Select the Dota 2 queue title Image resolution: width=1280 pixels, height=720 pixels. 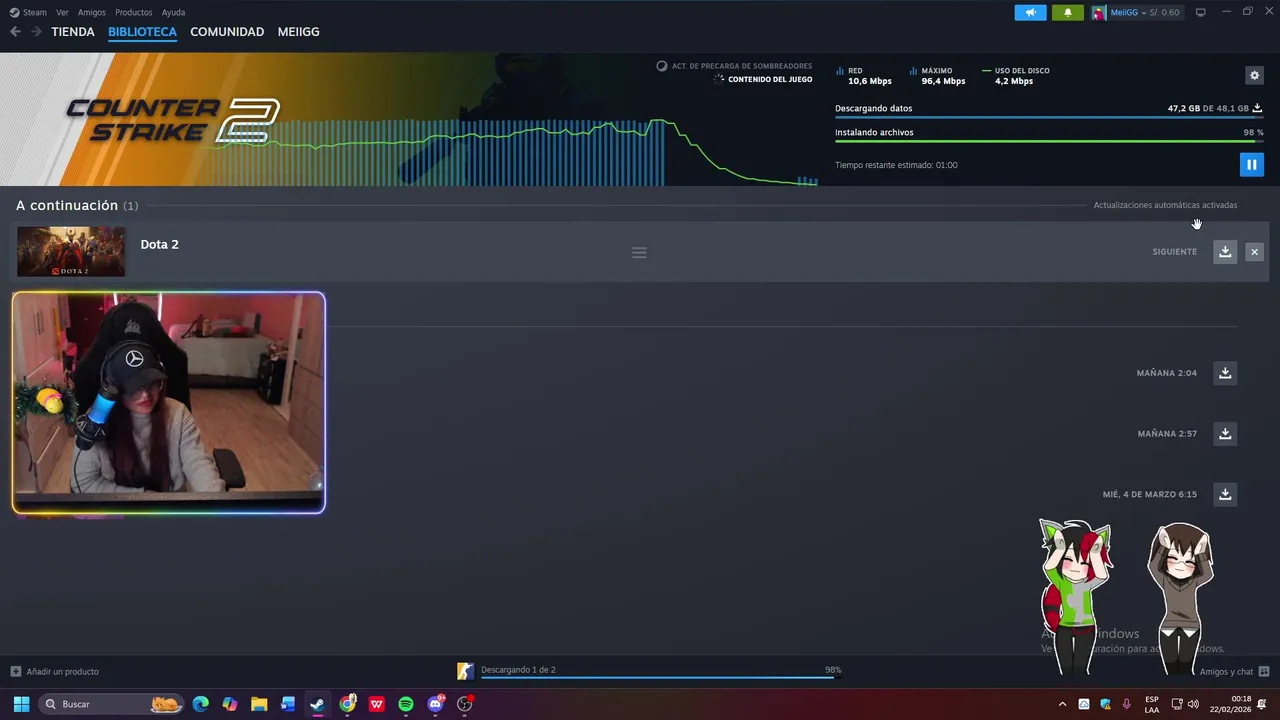pos(159,244)
